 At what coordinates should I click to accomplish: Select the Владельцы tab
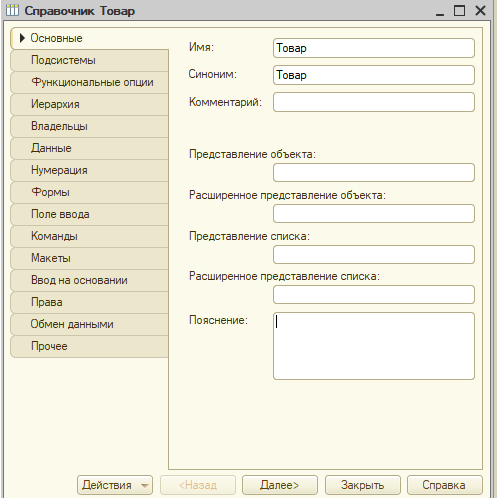[89, 126]
